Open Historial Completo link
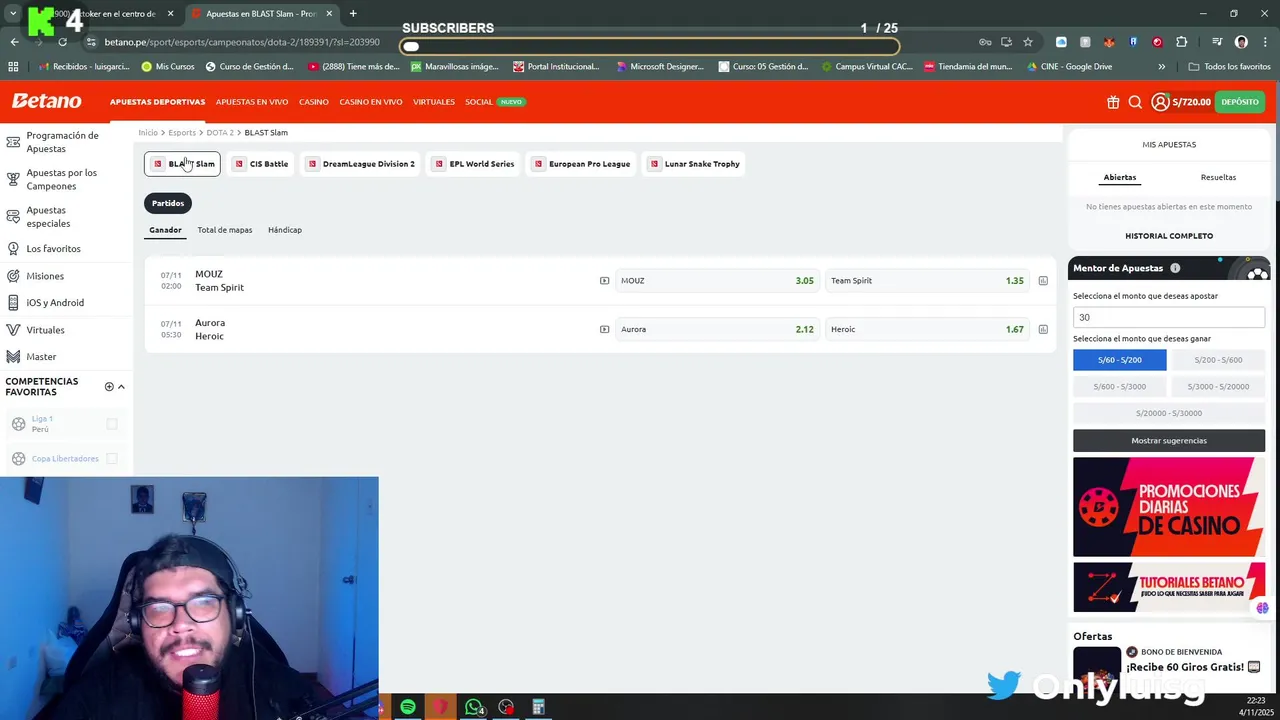This screenshot has width=1280, height=720. click(x=1169, y=236)
